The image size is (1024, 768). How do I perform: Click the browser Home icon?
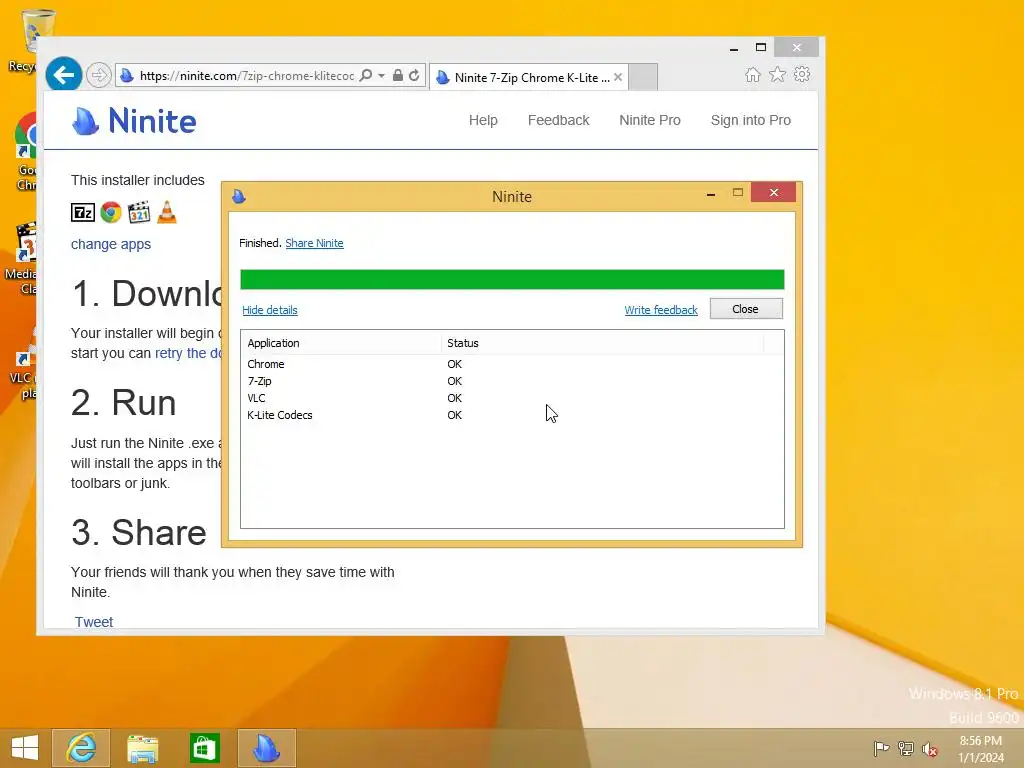(752, 75)
